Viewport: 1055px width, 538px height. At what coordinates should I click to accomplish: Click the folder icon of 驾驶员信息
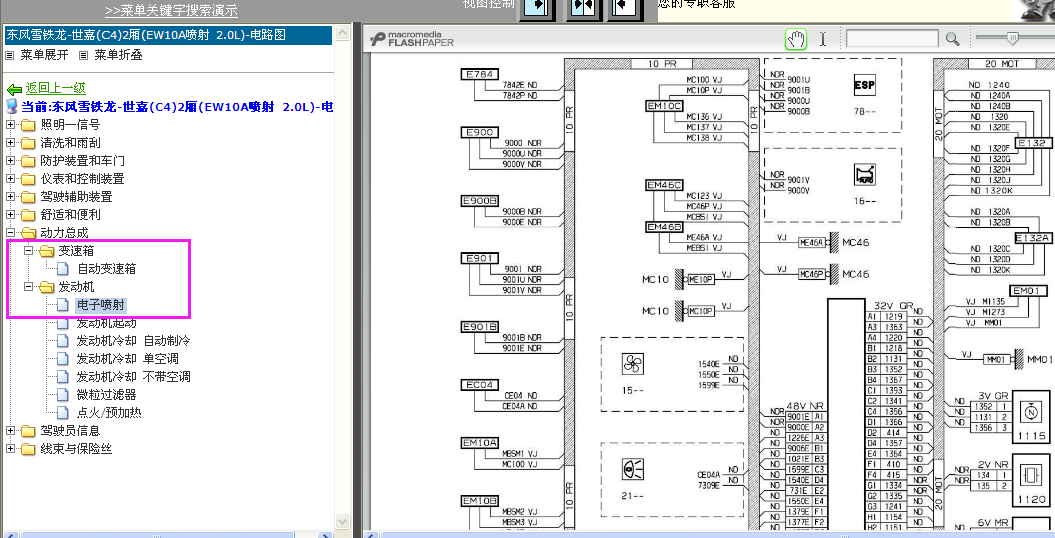click(x=28, y=431)
